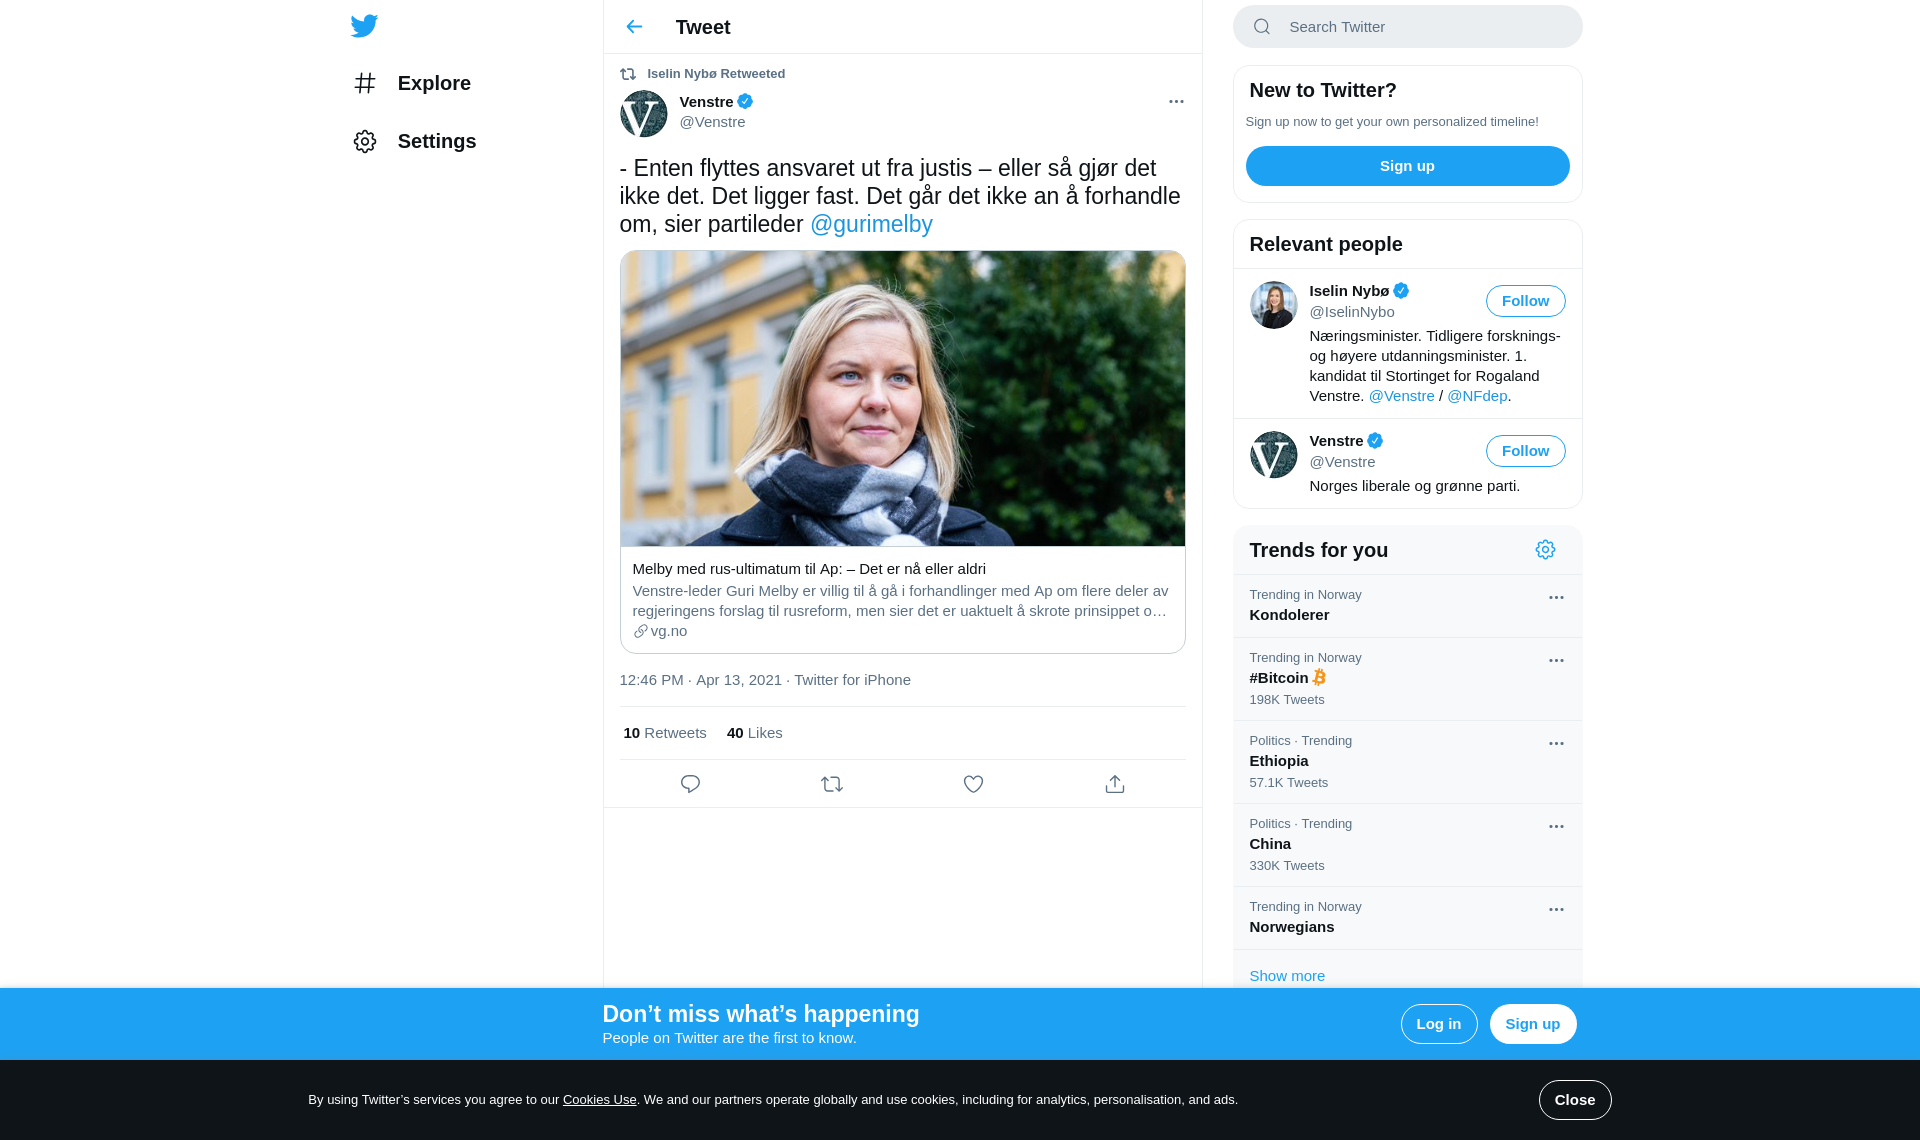The image size is (1920, 1140).
Task: Open Trends settings gear icon
Action: [1545, 550]
